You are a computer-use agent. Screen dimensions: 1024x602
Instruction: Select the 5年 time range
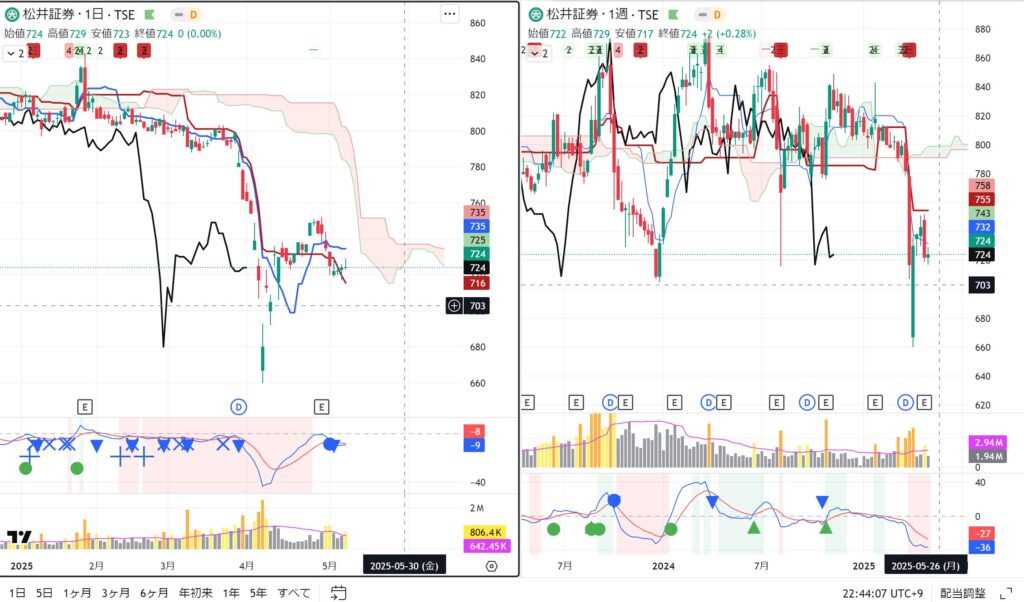coord(259,593)
